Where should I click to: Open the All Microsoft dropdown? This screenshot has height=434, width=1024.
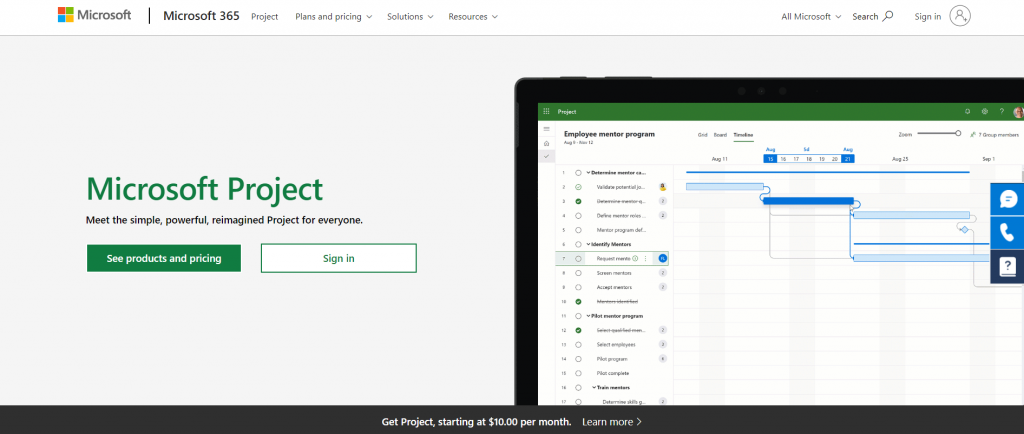click(811, 17)
